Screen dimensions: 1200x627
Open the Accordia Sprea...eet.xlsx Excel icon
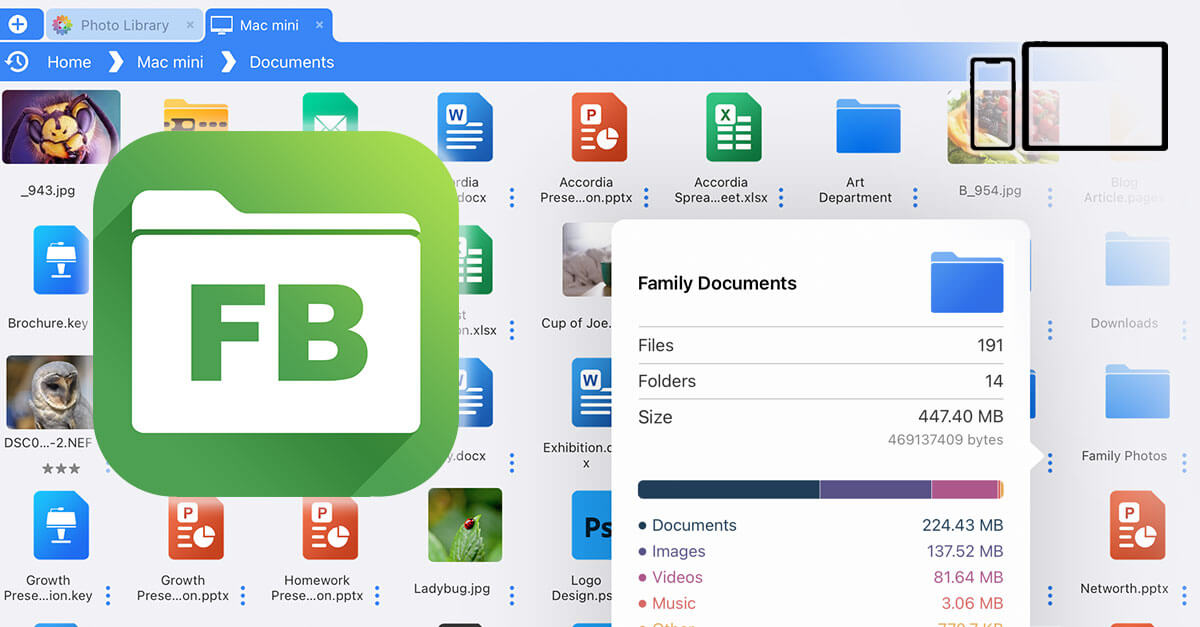(x=734, y=127)
